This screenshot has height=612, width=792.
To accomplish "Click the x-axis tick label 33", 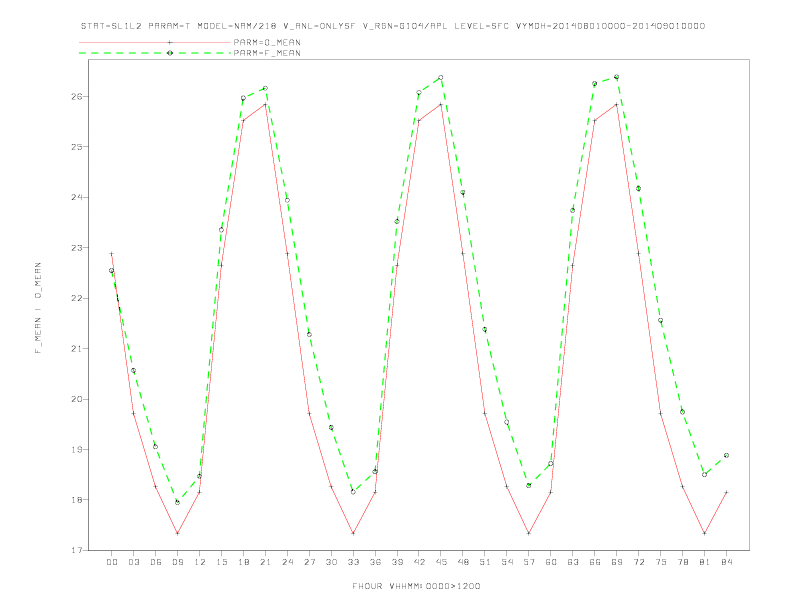I will click(x=353, y=562).
